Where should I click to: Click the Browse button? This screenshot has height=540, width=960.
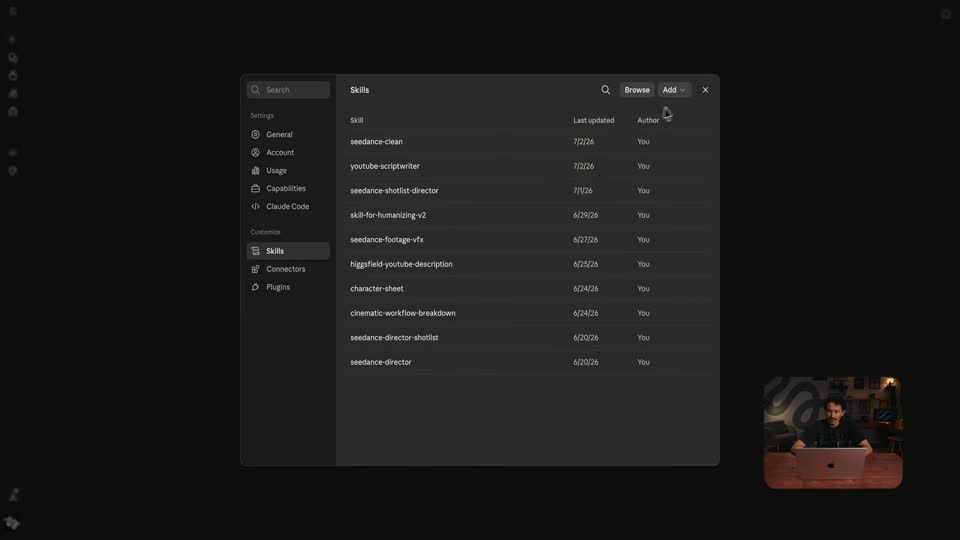(x=637, y=90)
